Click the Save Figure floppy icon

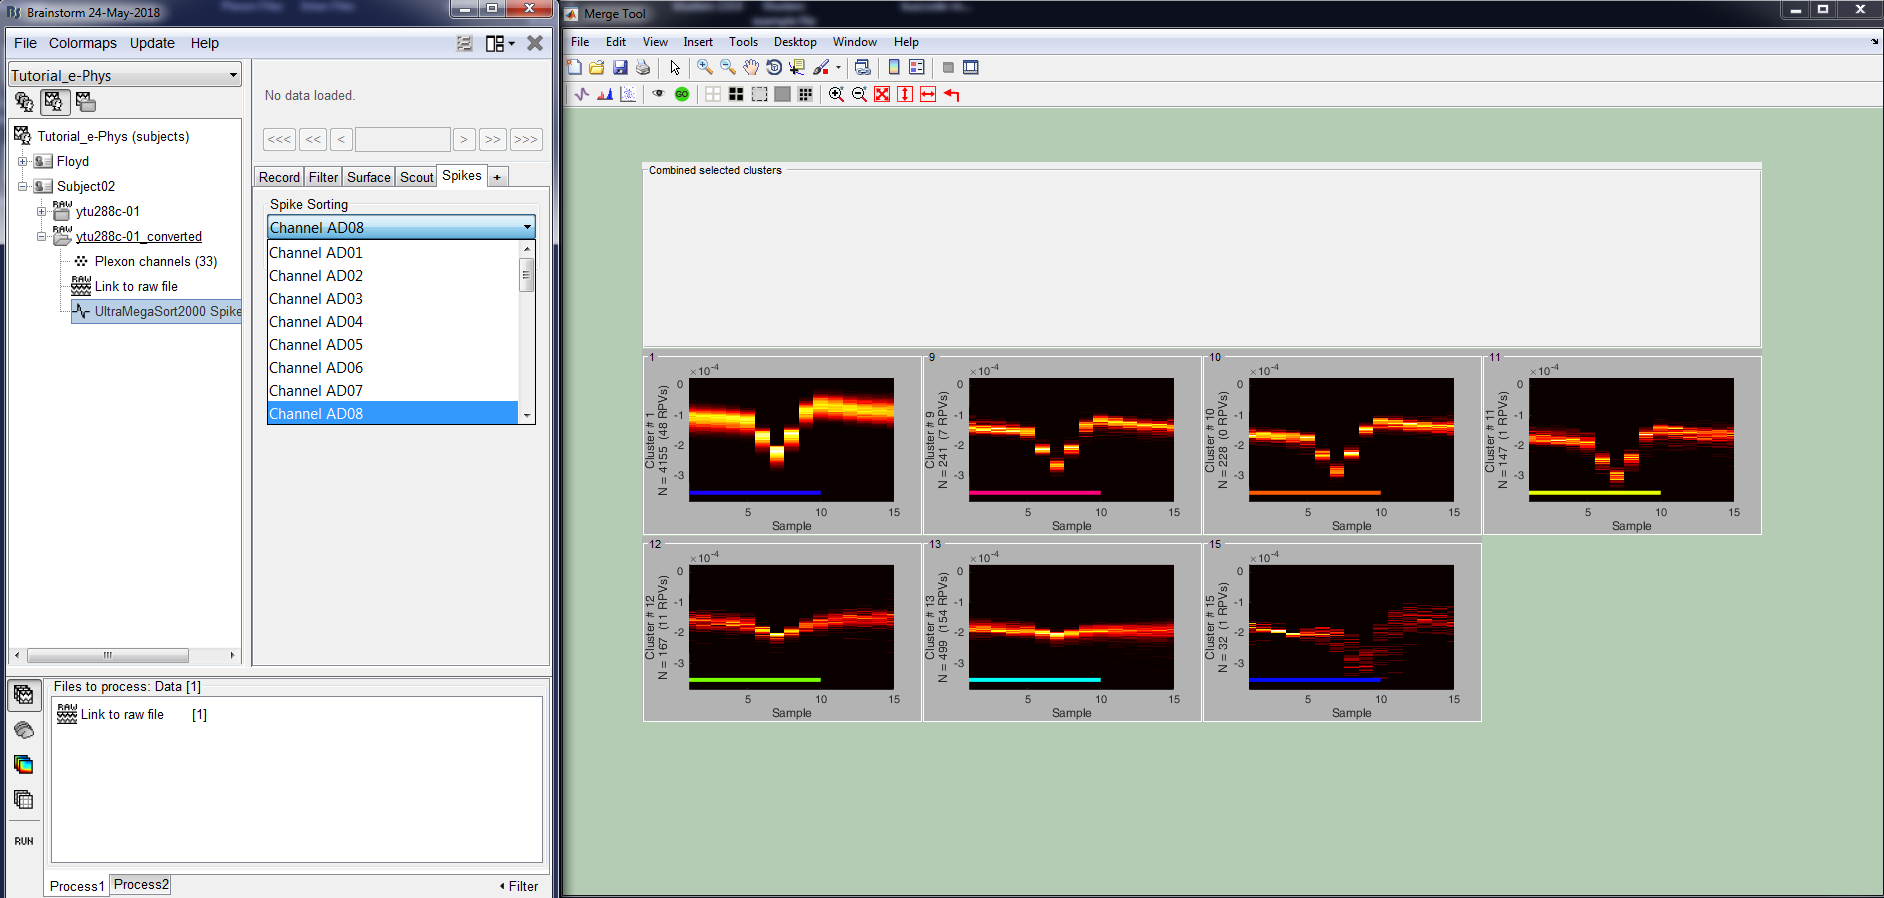click(x=620, y=67)
